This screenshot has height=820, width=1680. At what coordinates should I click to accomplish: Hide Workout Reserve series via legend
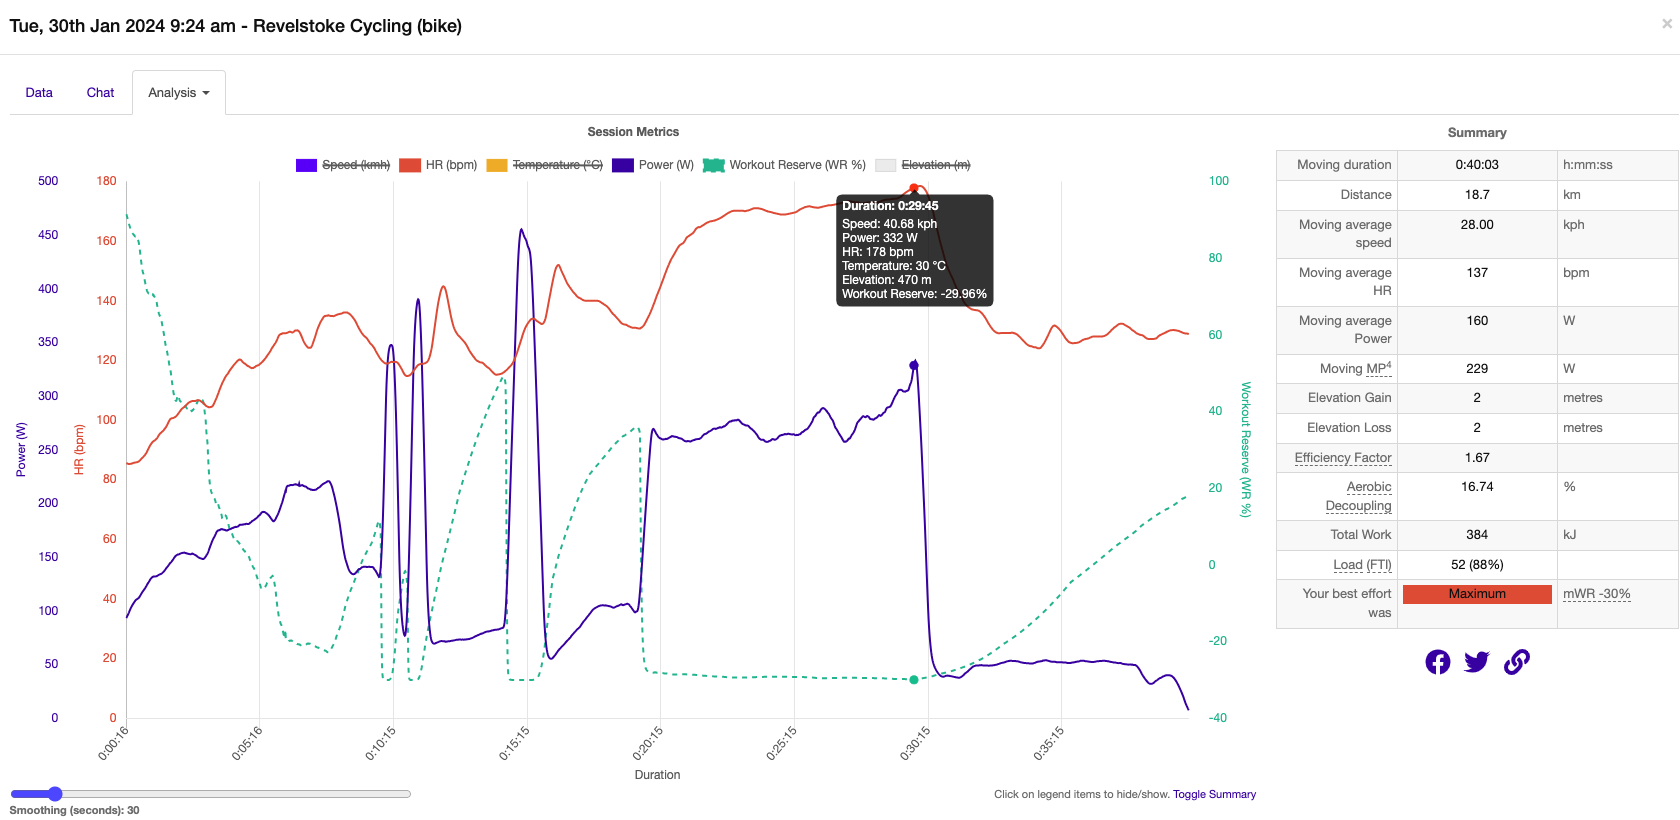[785, 165]
